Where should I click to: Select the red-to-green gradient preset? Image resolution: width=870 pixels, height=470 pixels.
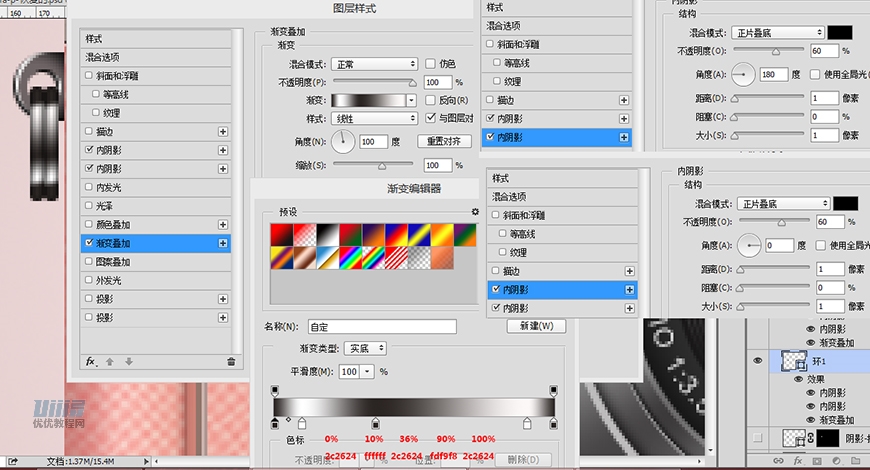point(350,235)
